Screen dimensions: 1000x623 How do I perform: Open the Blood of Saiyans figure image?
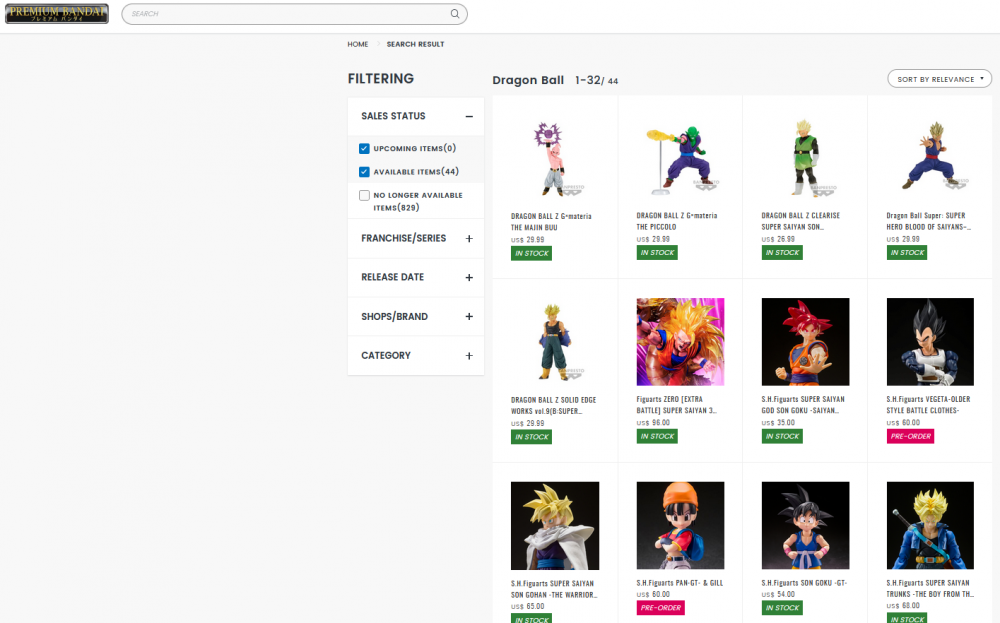tap(930, 159)
